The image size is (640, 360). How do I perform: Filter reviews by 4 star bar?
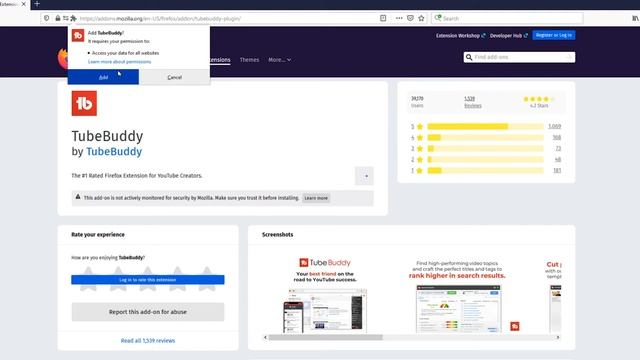coord(485,138)
